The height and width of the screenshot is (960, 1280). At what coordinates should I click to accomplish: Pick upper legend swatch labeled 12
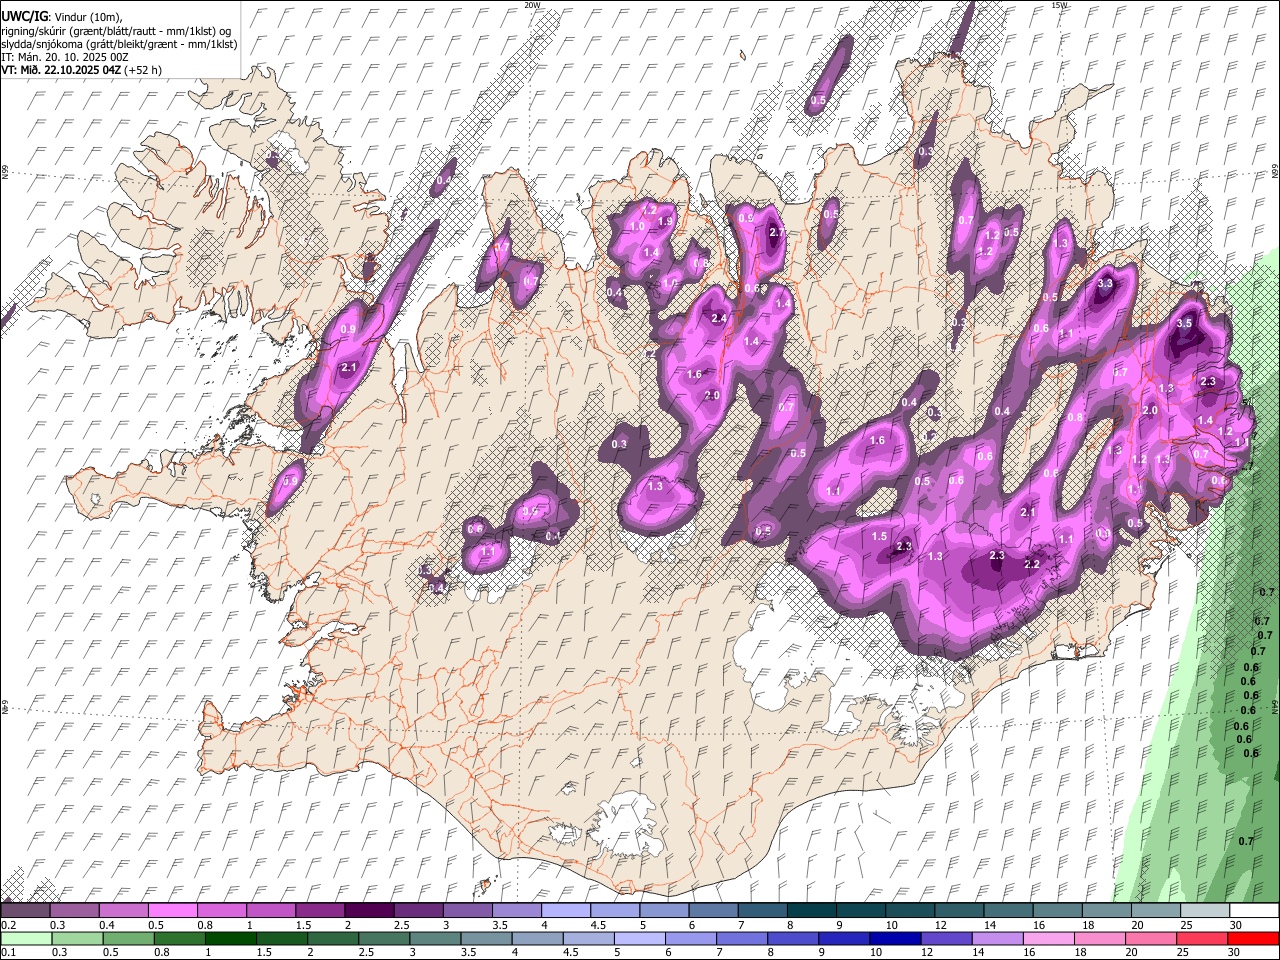[x=960, y=910]
